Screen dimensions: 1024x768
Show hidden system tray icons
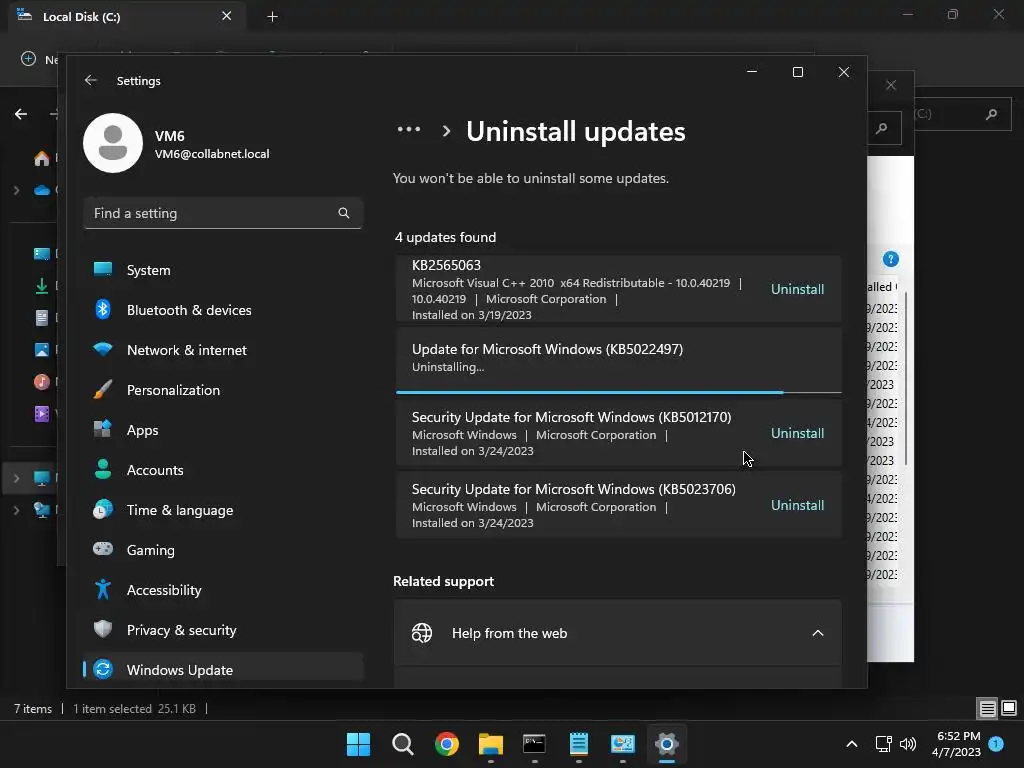pyautogui.click(x=852, y=743)
